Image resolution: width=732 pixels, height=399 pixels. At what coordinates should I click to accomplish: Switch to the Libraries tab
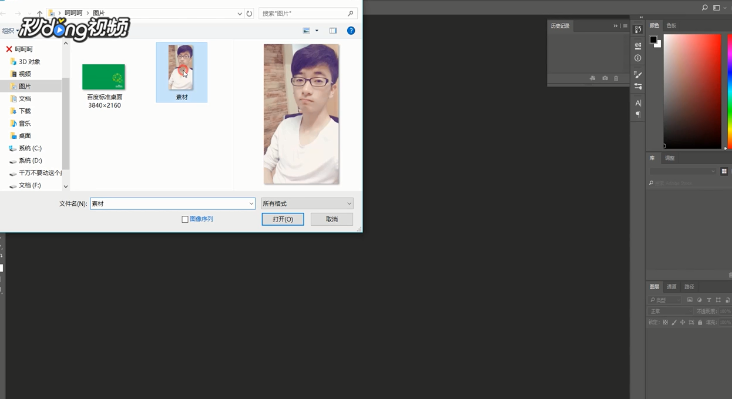coord(652,158)
